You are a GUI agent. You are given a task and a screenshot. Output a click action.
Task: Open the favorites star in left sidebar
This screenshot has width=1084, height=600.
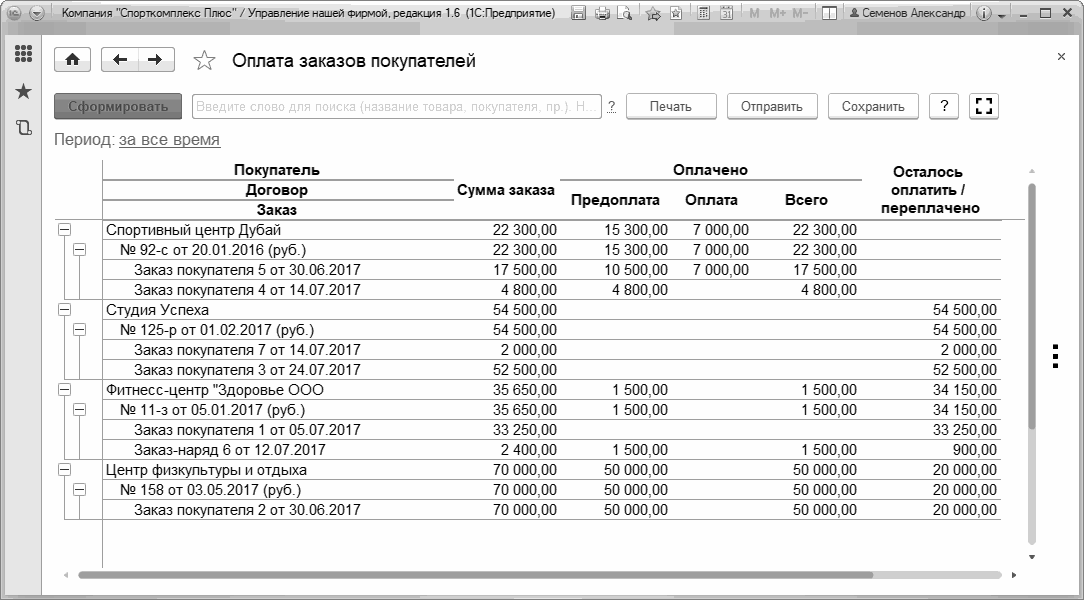click(x=24, y=91)
